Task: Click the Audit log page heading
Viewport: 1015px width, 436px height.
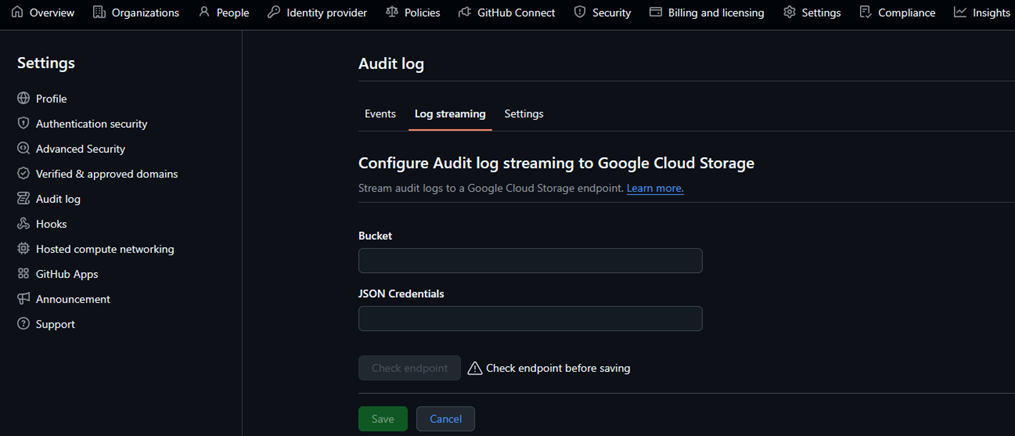Action: 391,64
